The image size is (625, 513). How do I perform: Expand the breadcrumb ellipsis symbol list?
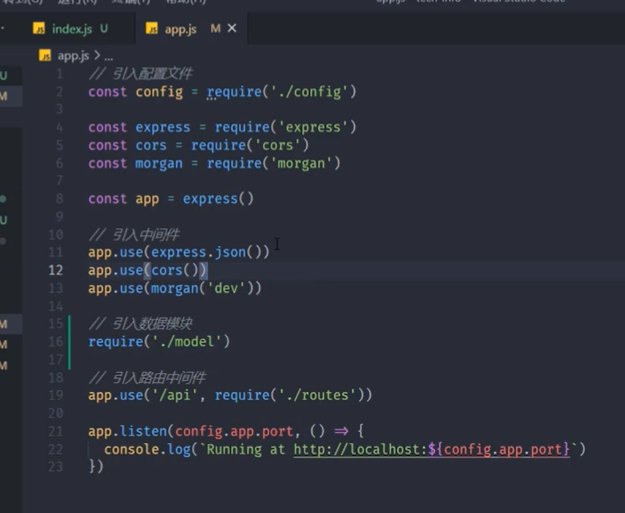[x=109, y=57]
